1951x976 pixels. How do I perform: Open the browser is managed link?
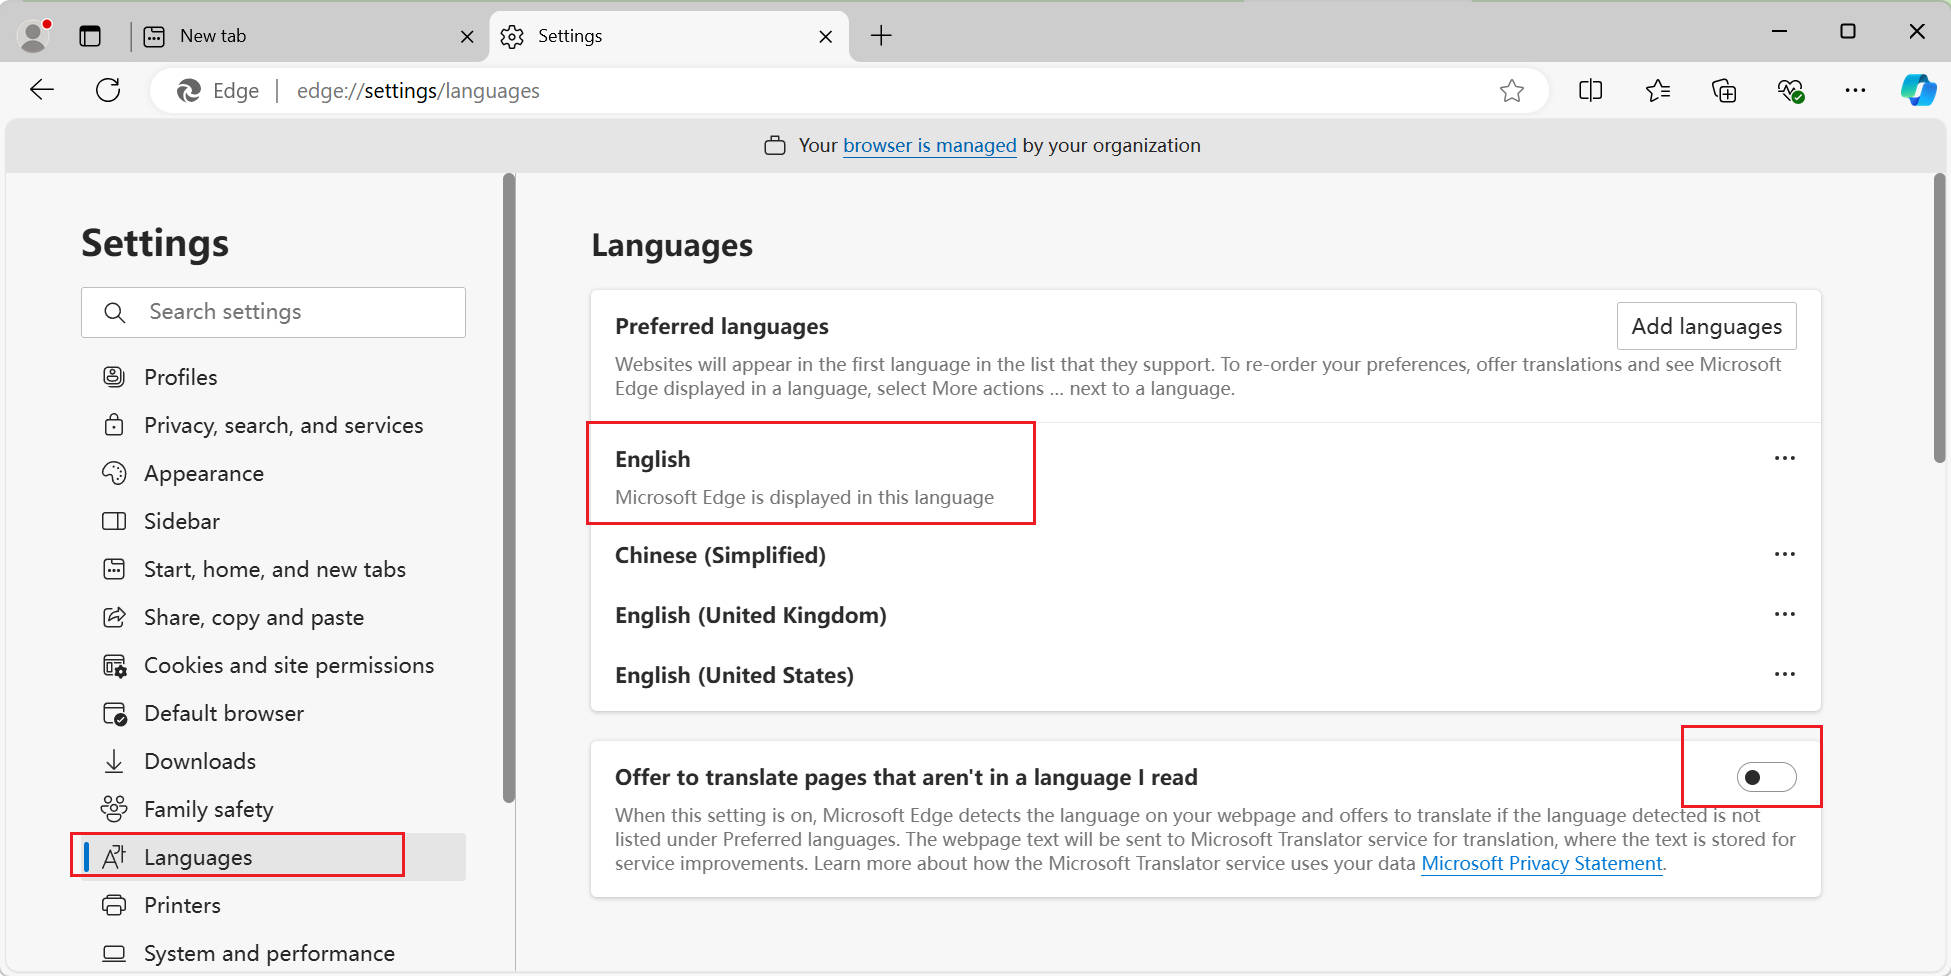[x=930, y=146]
